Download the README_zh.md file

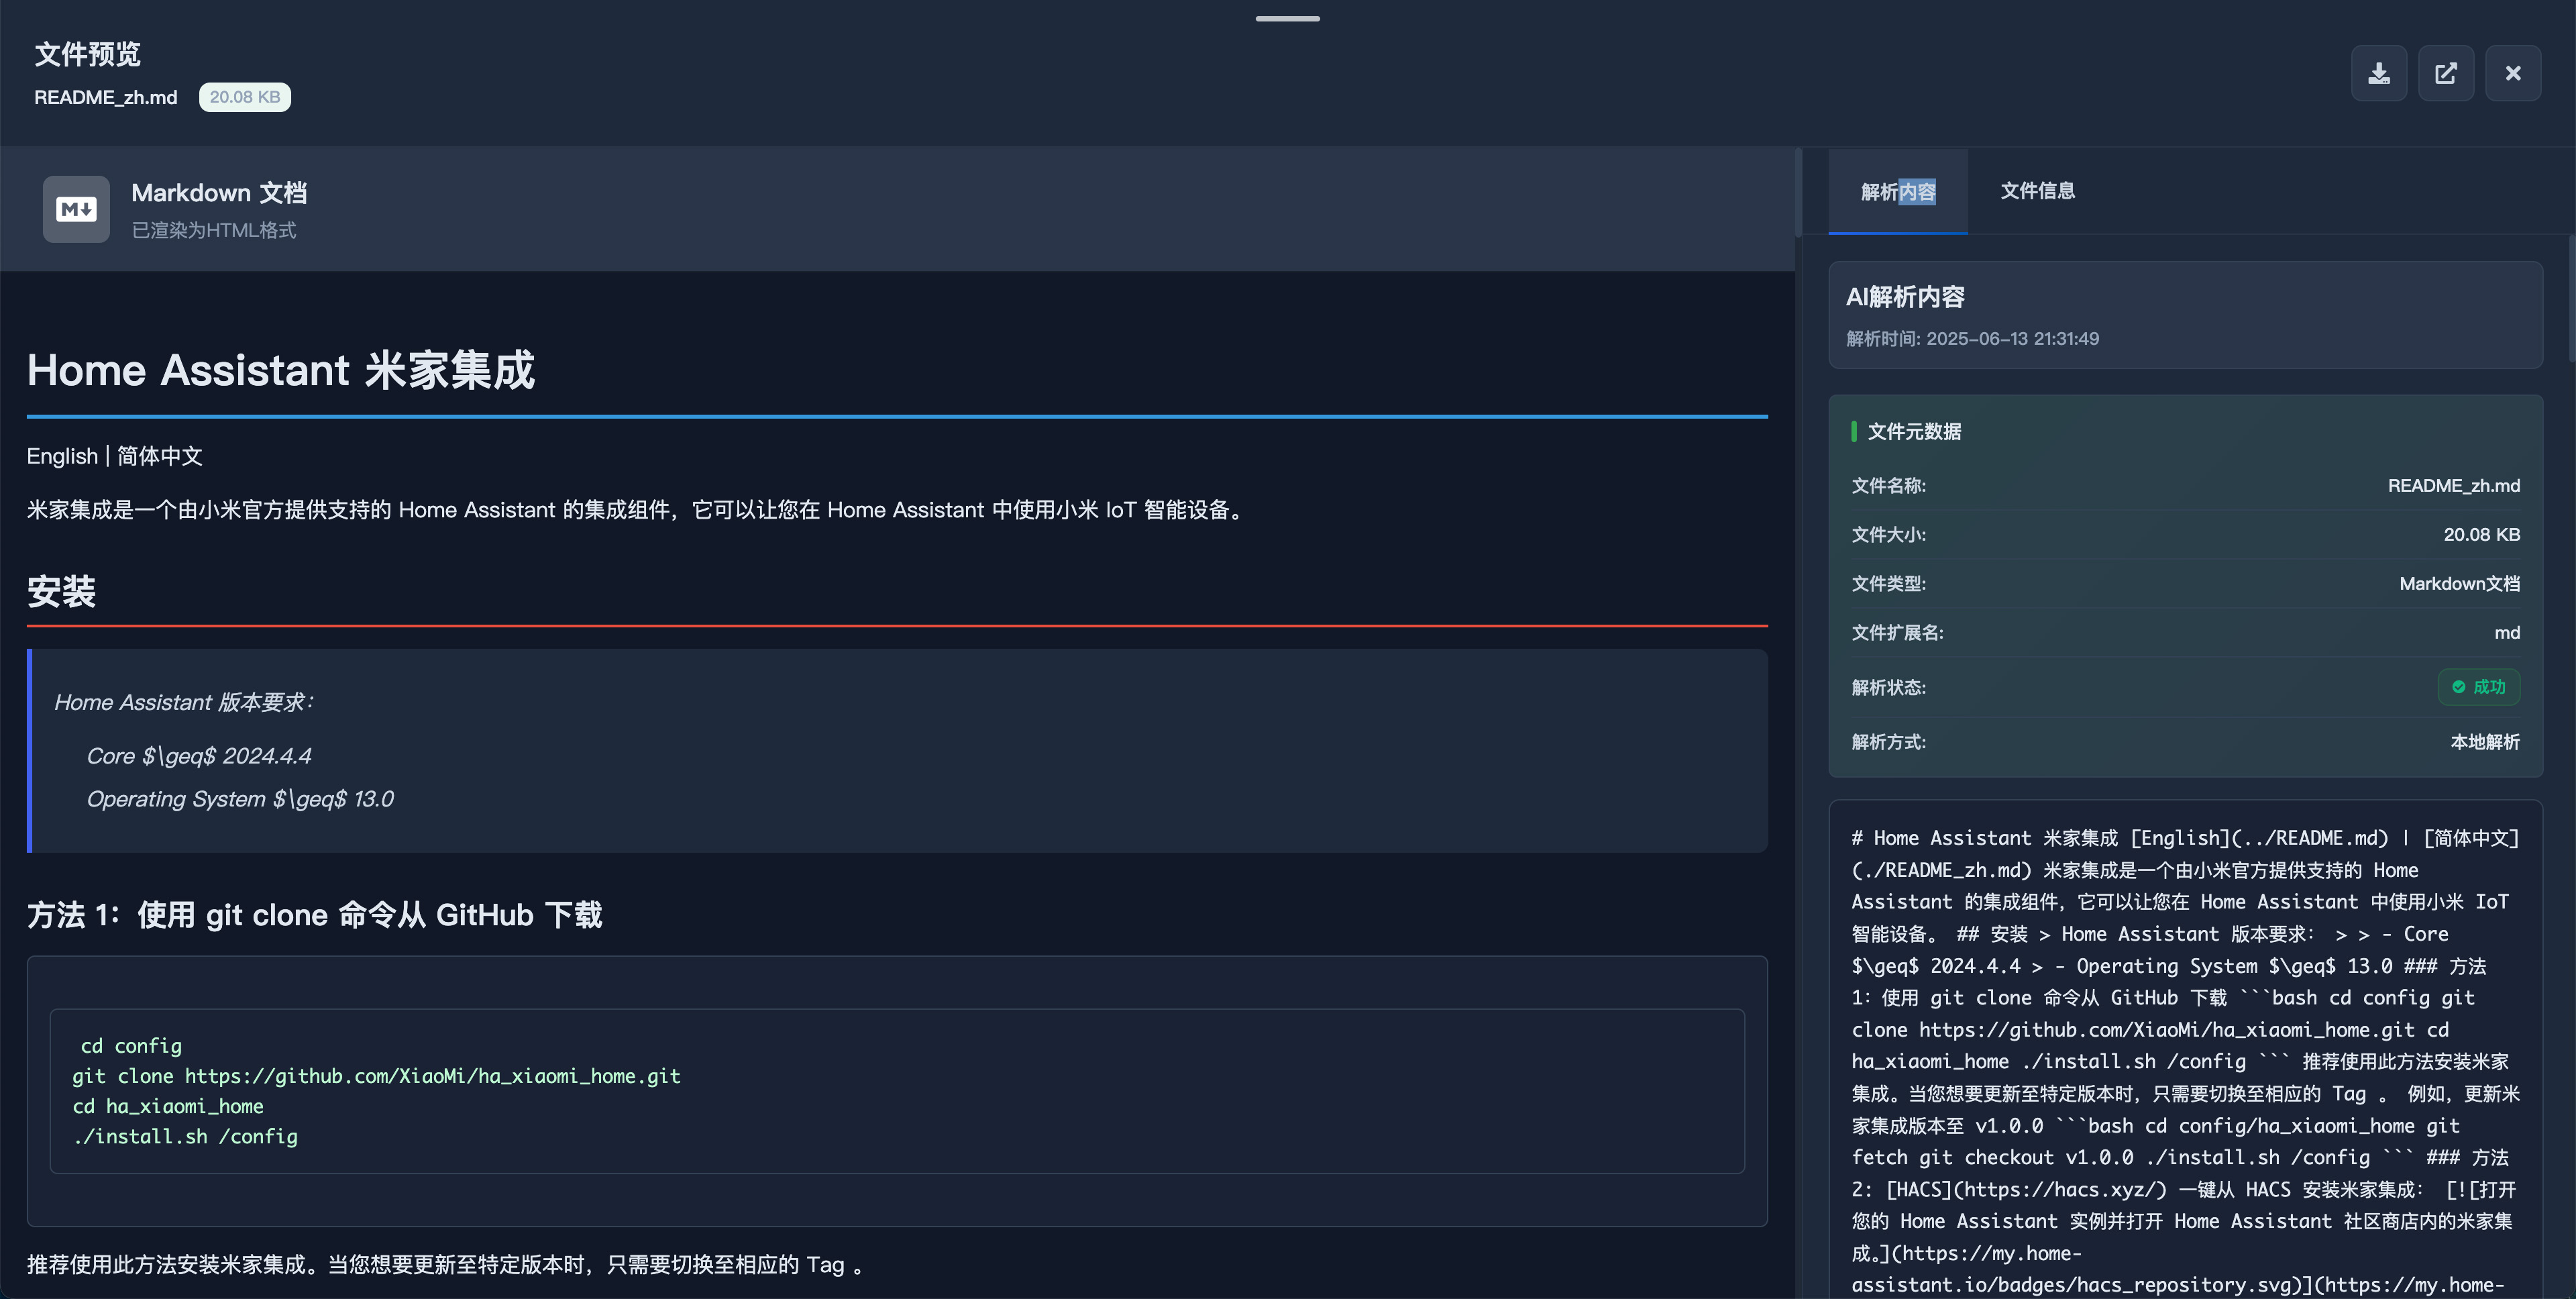click(2379, 73)
